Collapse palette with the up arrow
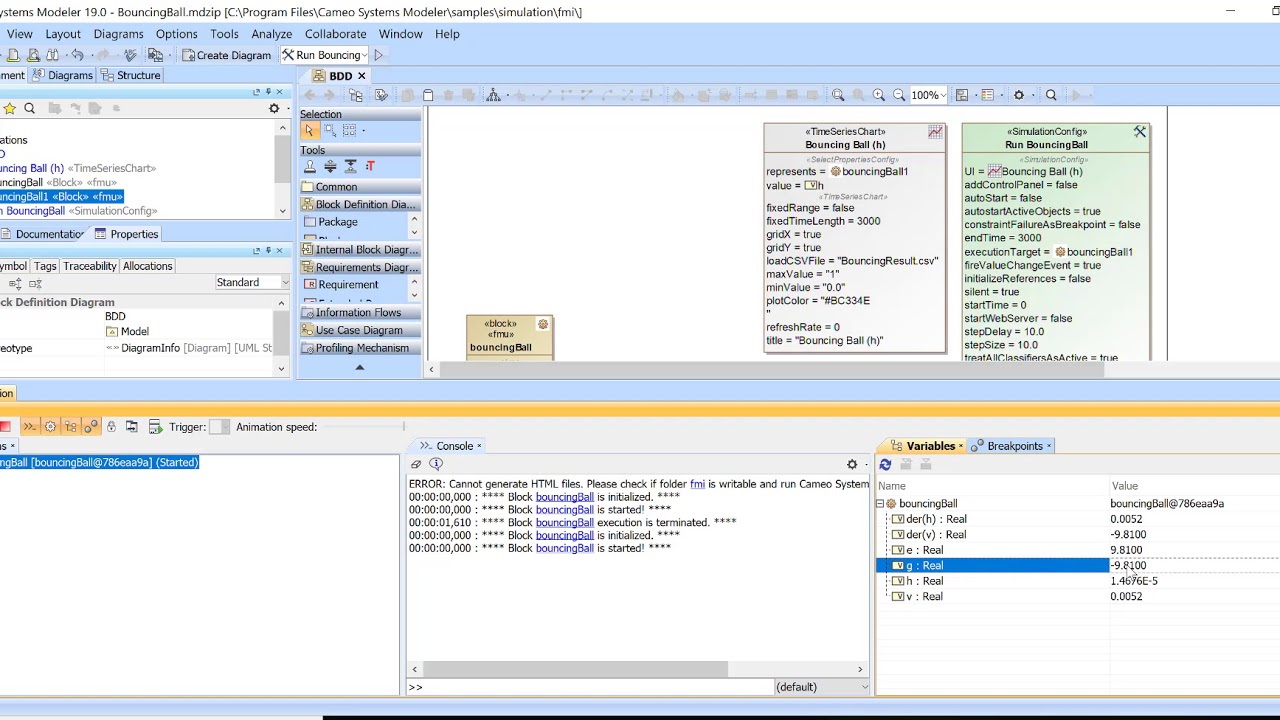 click(x=360, y=367)
